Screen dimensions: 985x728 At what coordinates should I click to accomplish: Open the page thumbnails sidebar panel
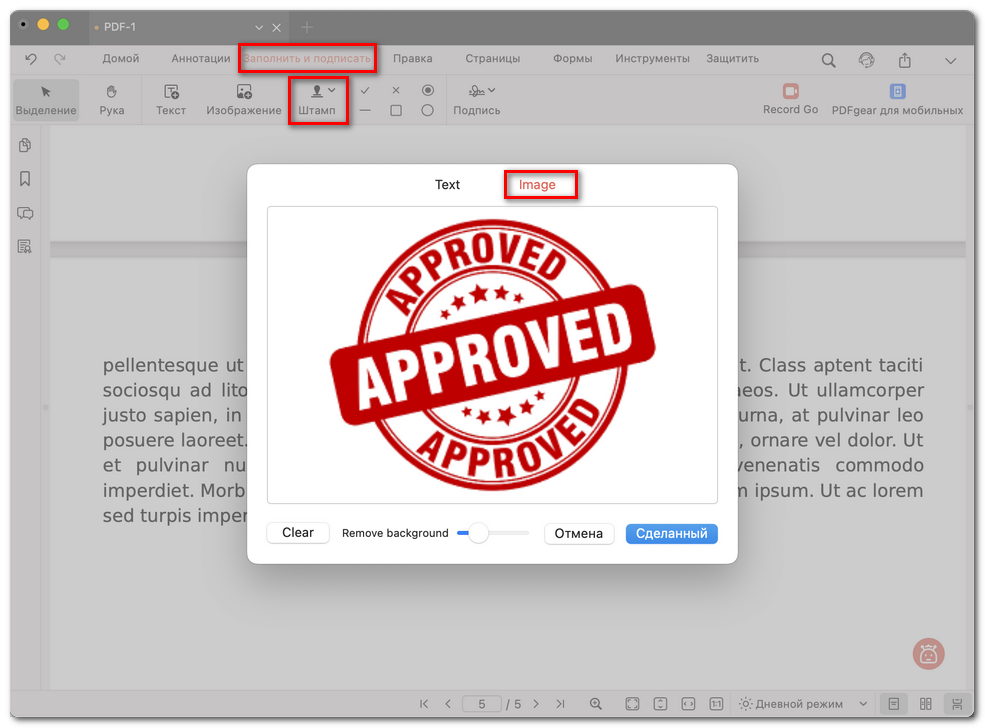coord(25,146)
